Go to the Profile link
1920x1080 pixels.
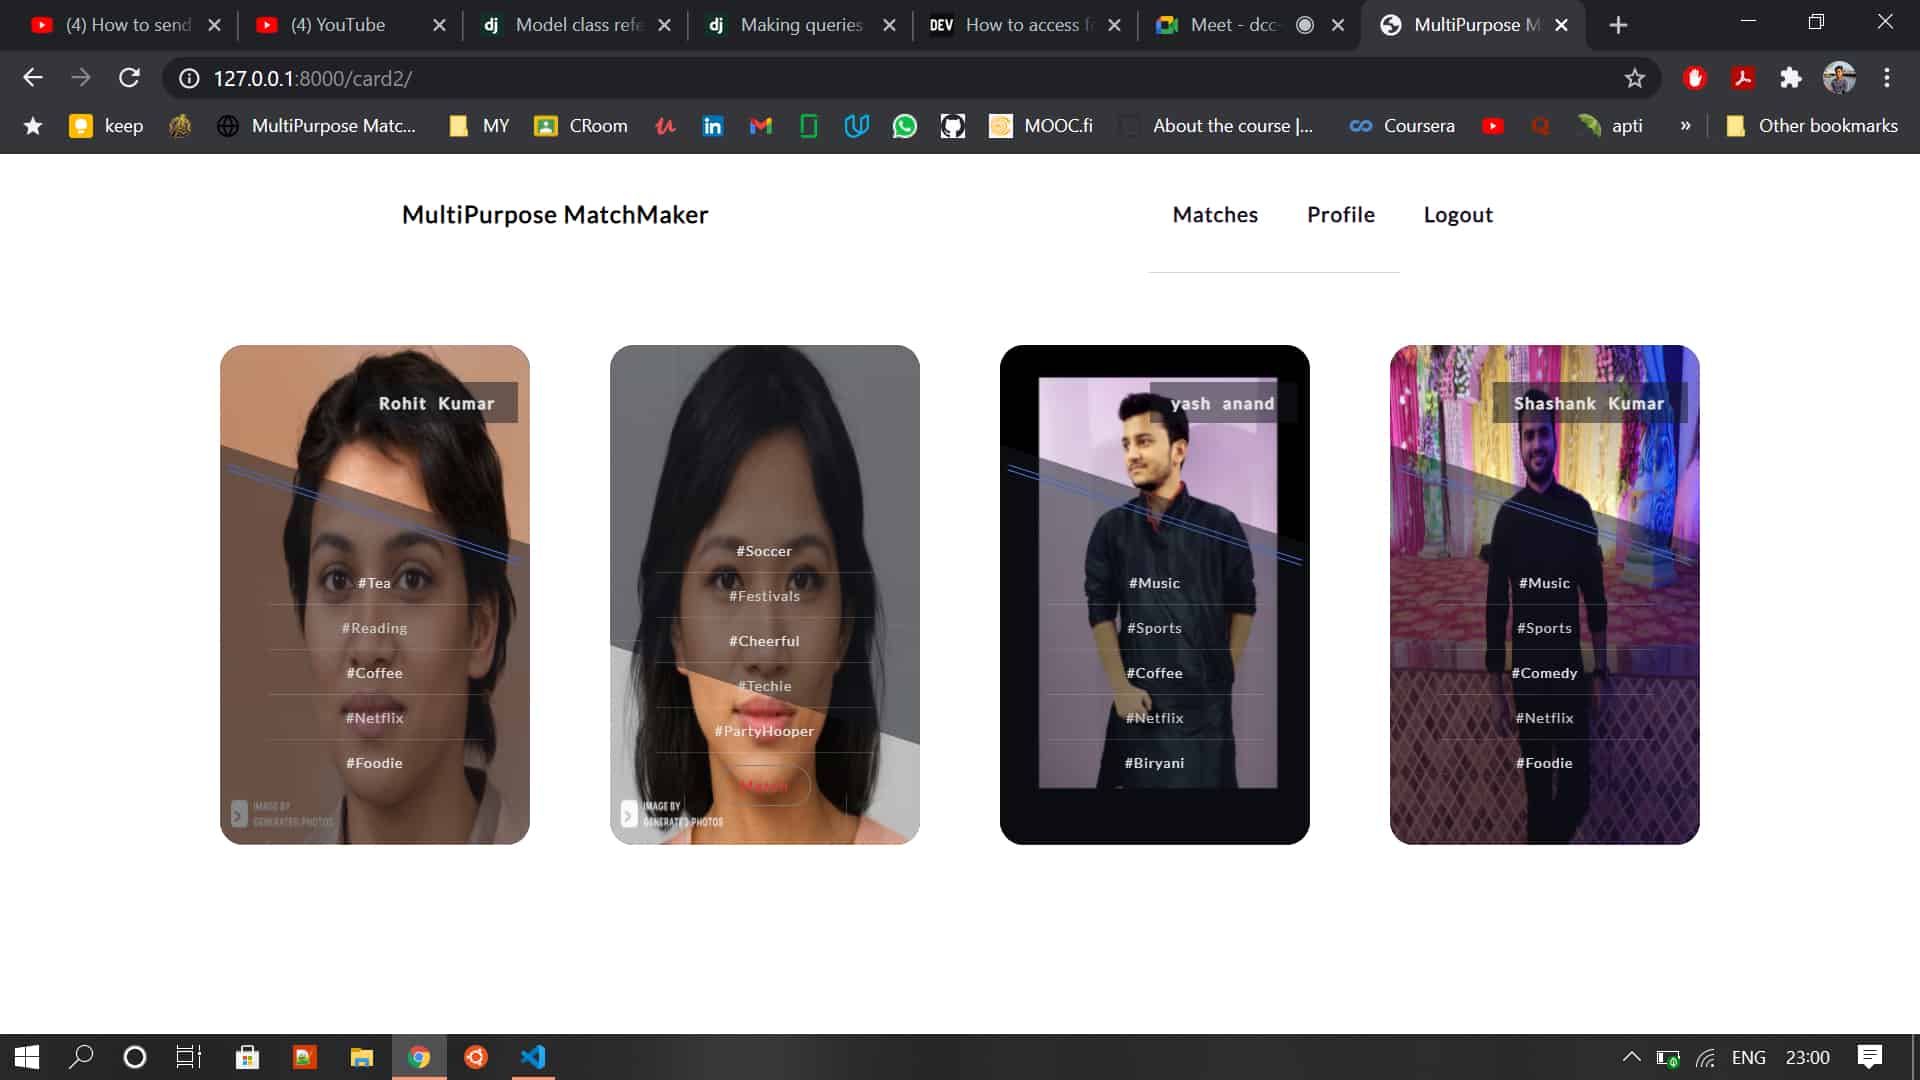tap(1340, 215)
